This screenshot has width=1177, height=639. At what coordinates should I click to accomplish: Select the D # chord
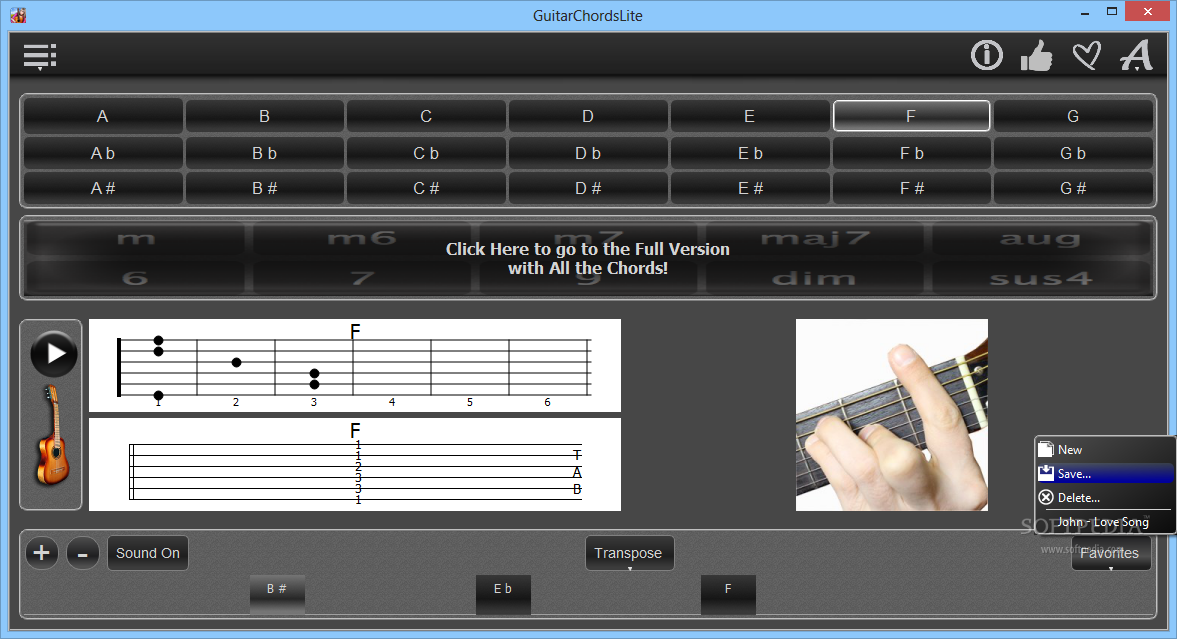pos(588,188)
